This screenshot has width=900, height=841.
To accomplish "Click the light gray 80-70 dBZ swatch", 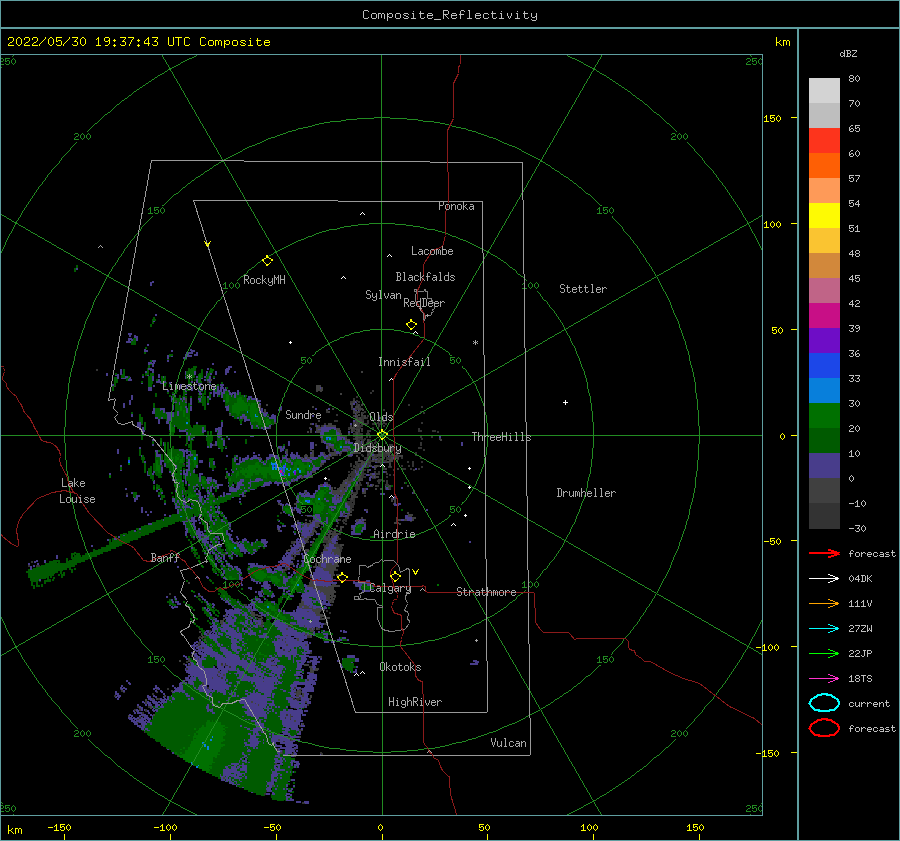I will (x=824, y=91).
